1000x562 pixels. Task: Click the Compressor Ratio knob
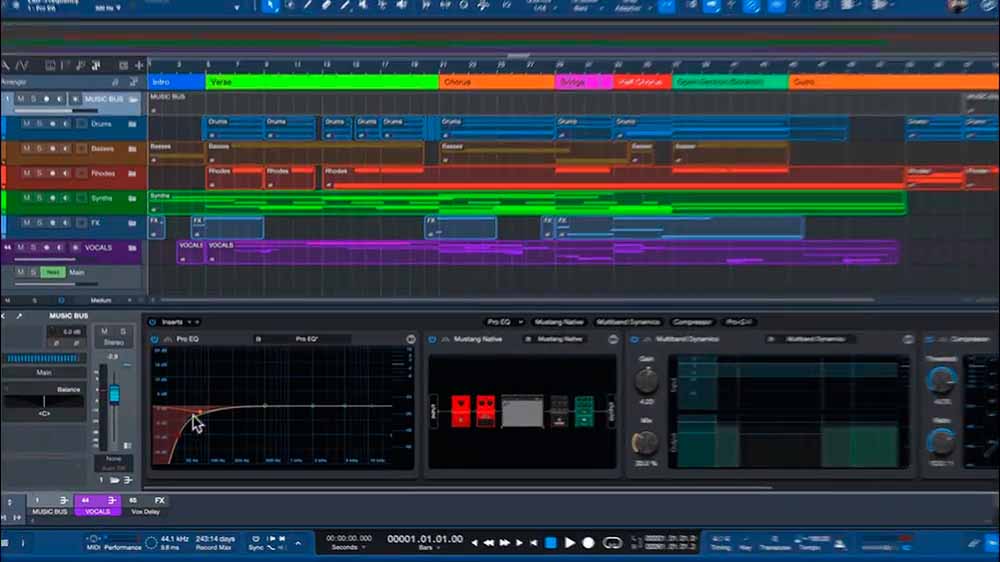(941, 441)
